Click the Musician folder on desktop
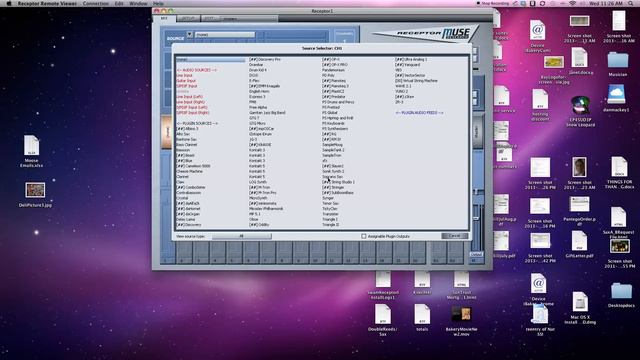 (x=618, y=64)
